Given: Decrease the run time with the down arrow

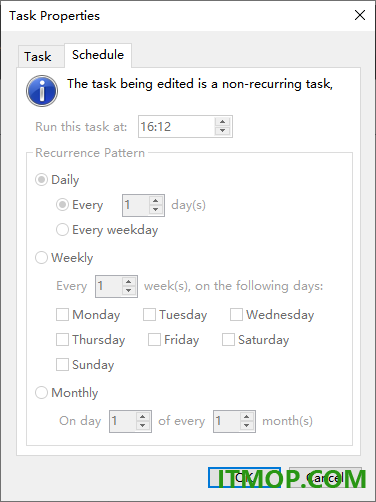Looking at the screenshot, I should (x=222, y=131).
